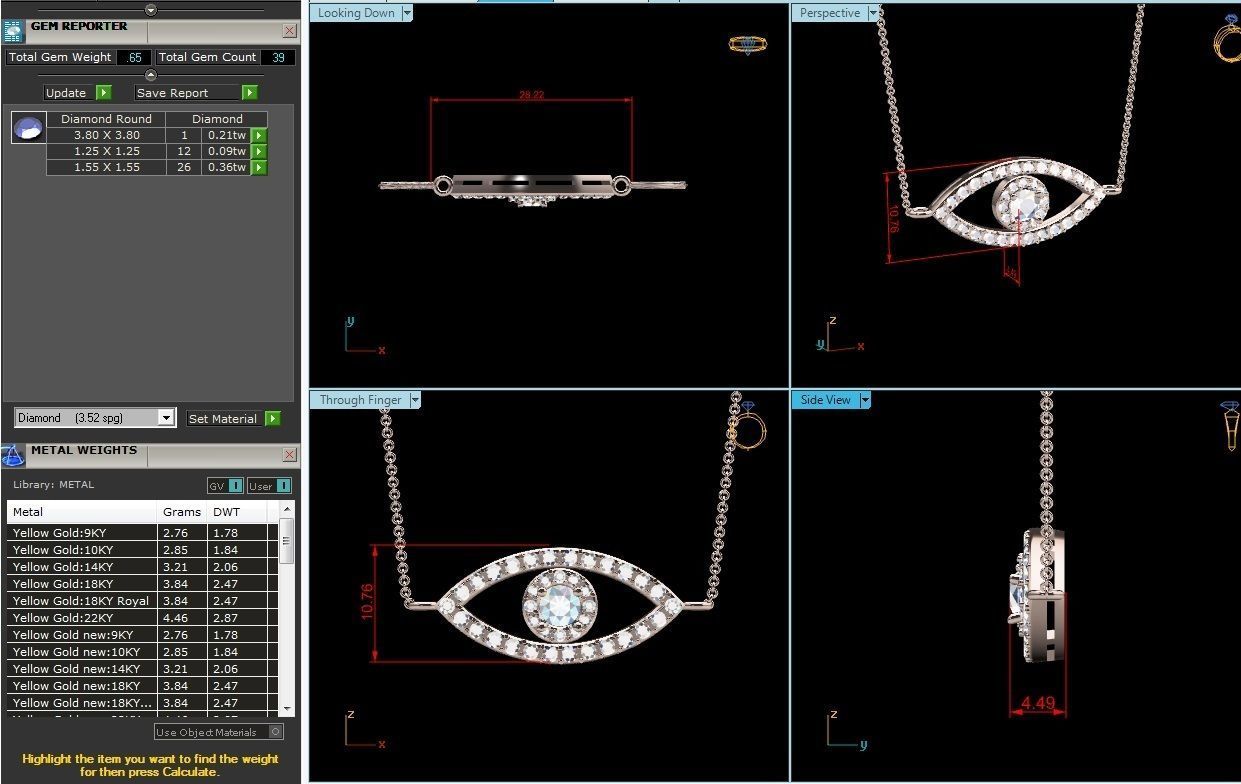Open the Through Finger viewport dropdown arrow

415,400
